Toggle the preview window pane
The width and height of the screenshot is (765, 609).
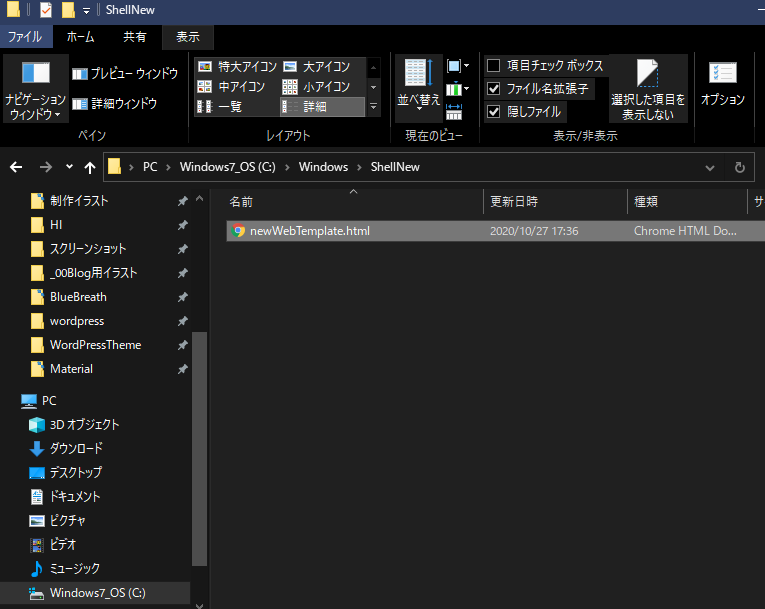point(125,73)
